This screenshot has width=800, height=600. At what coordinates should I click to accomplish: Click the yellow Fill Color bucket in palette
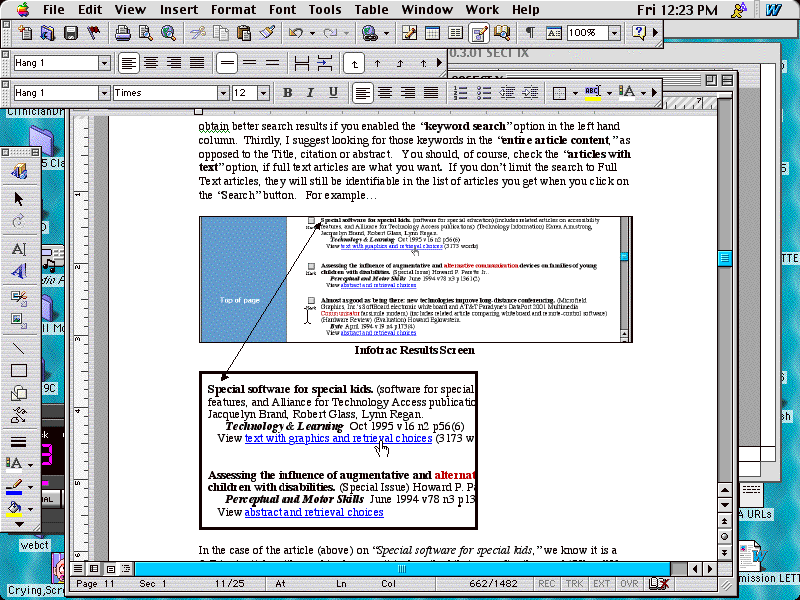point(14,509)
